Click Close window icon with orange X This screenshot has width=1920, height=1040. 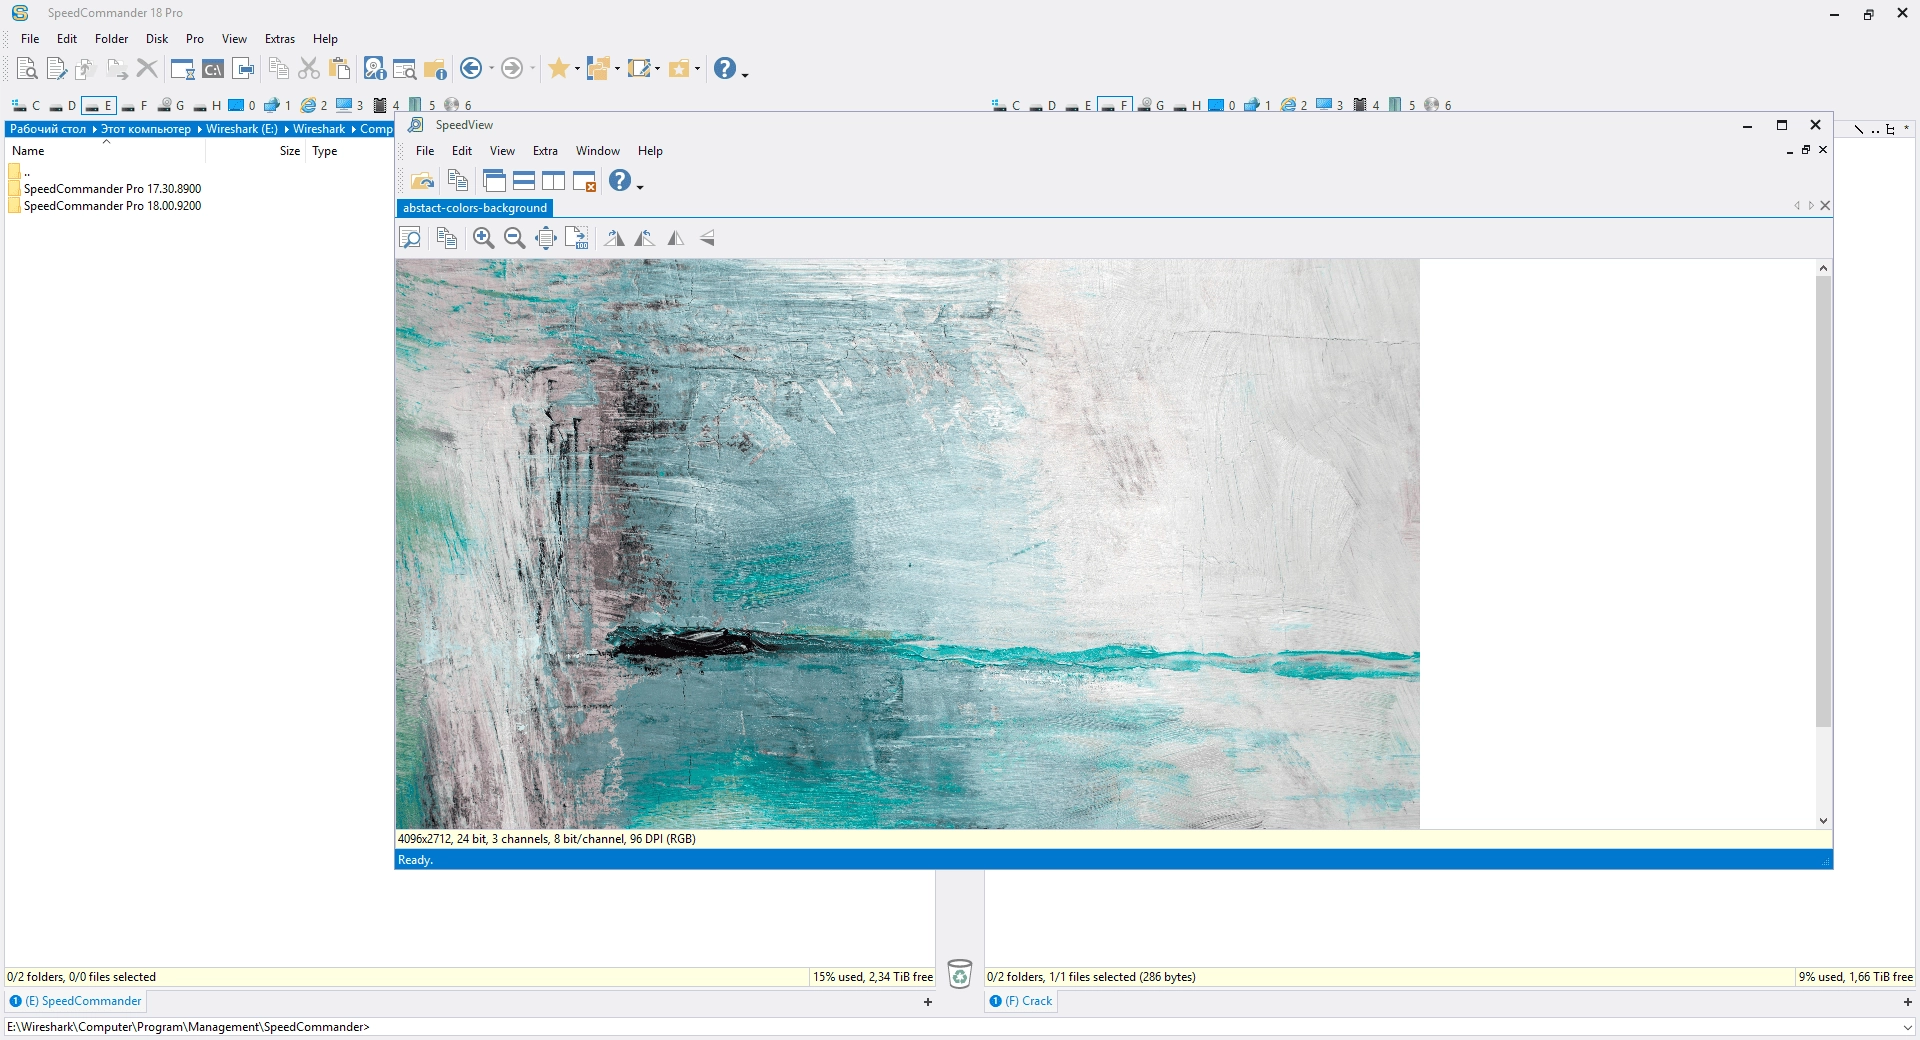584,181
